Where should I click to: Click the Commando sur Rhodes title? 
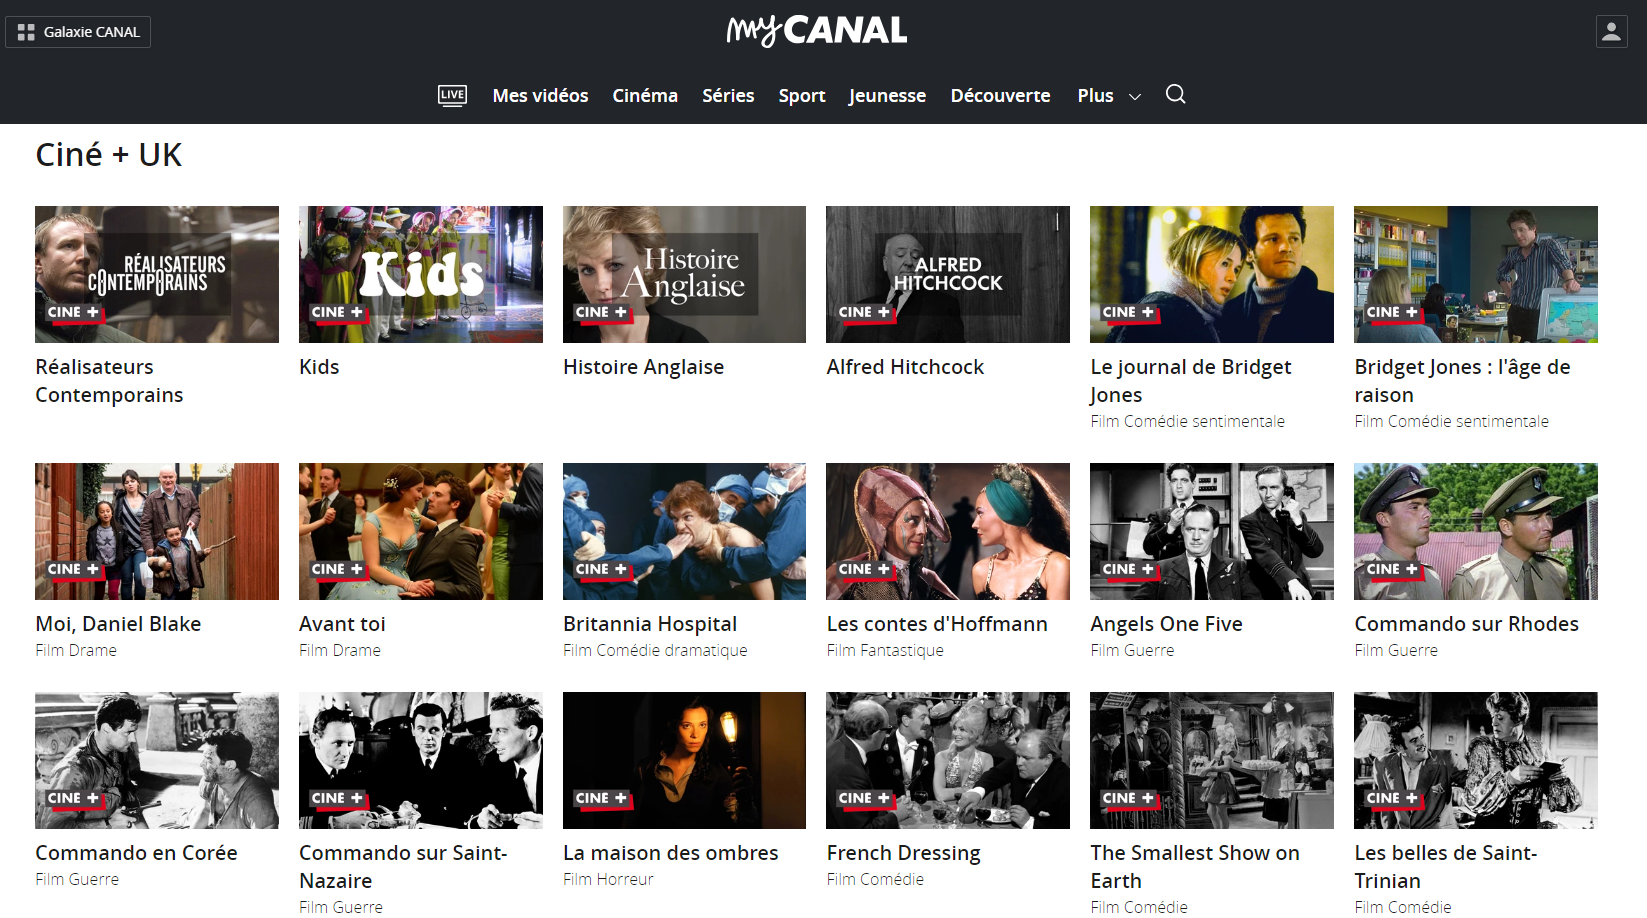(x=1466, y=624)
